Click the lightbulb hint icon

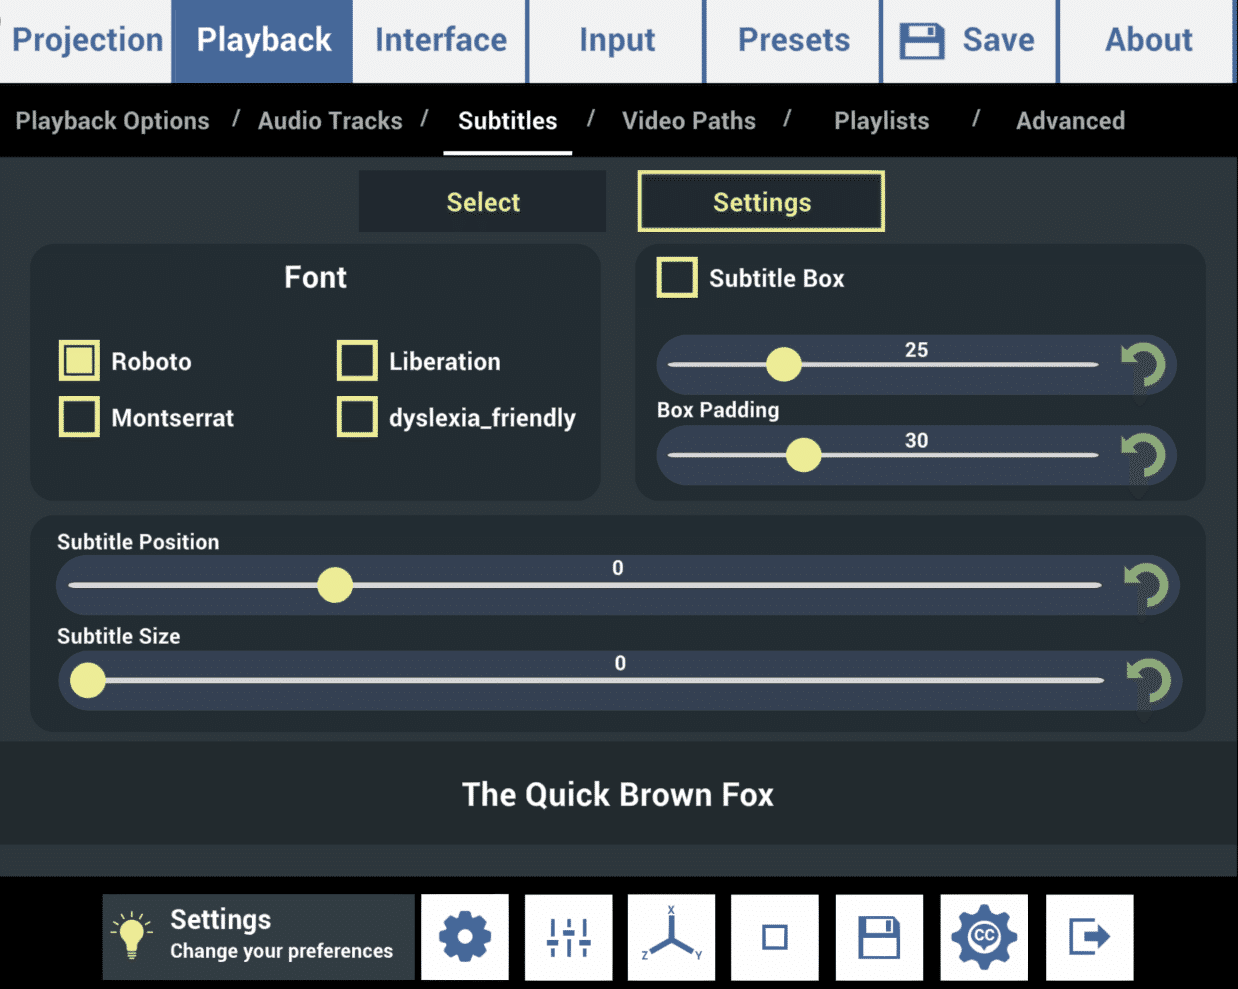[132, 936]
